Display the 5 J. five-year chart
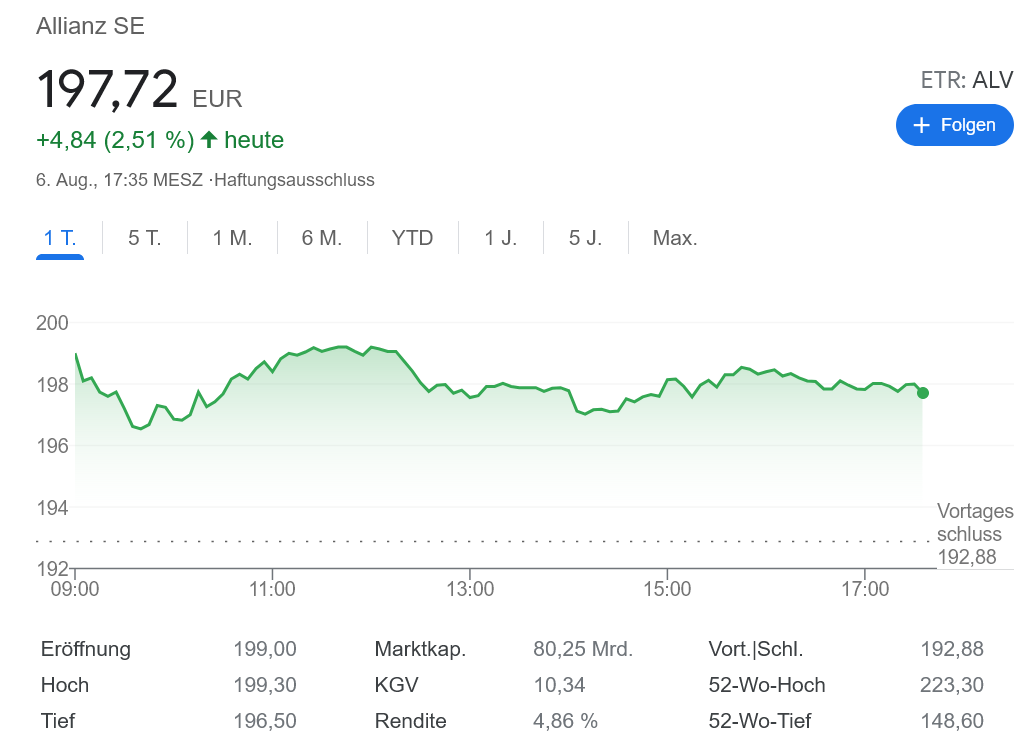 click(x=585, y=238)
